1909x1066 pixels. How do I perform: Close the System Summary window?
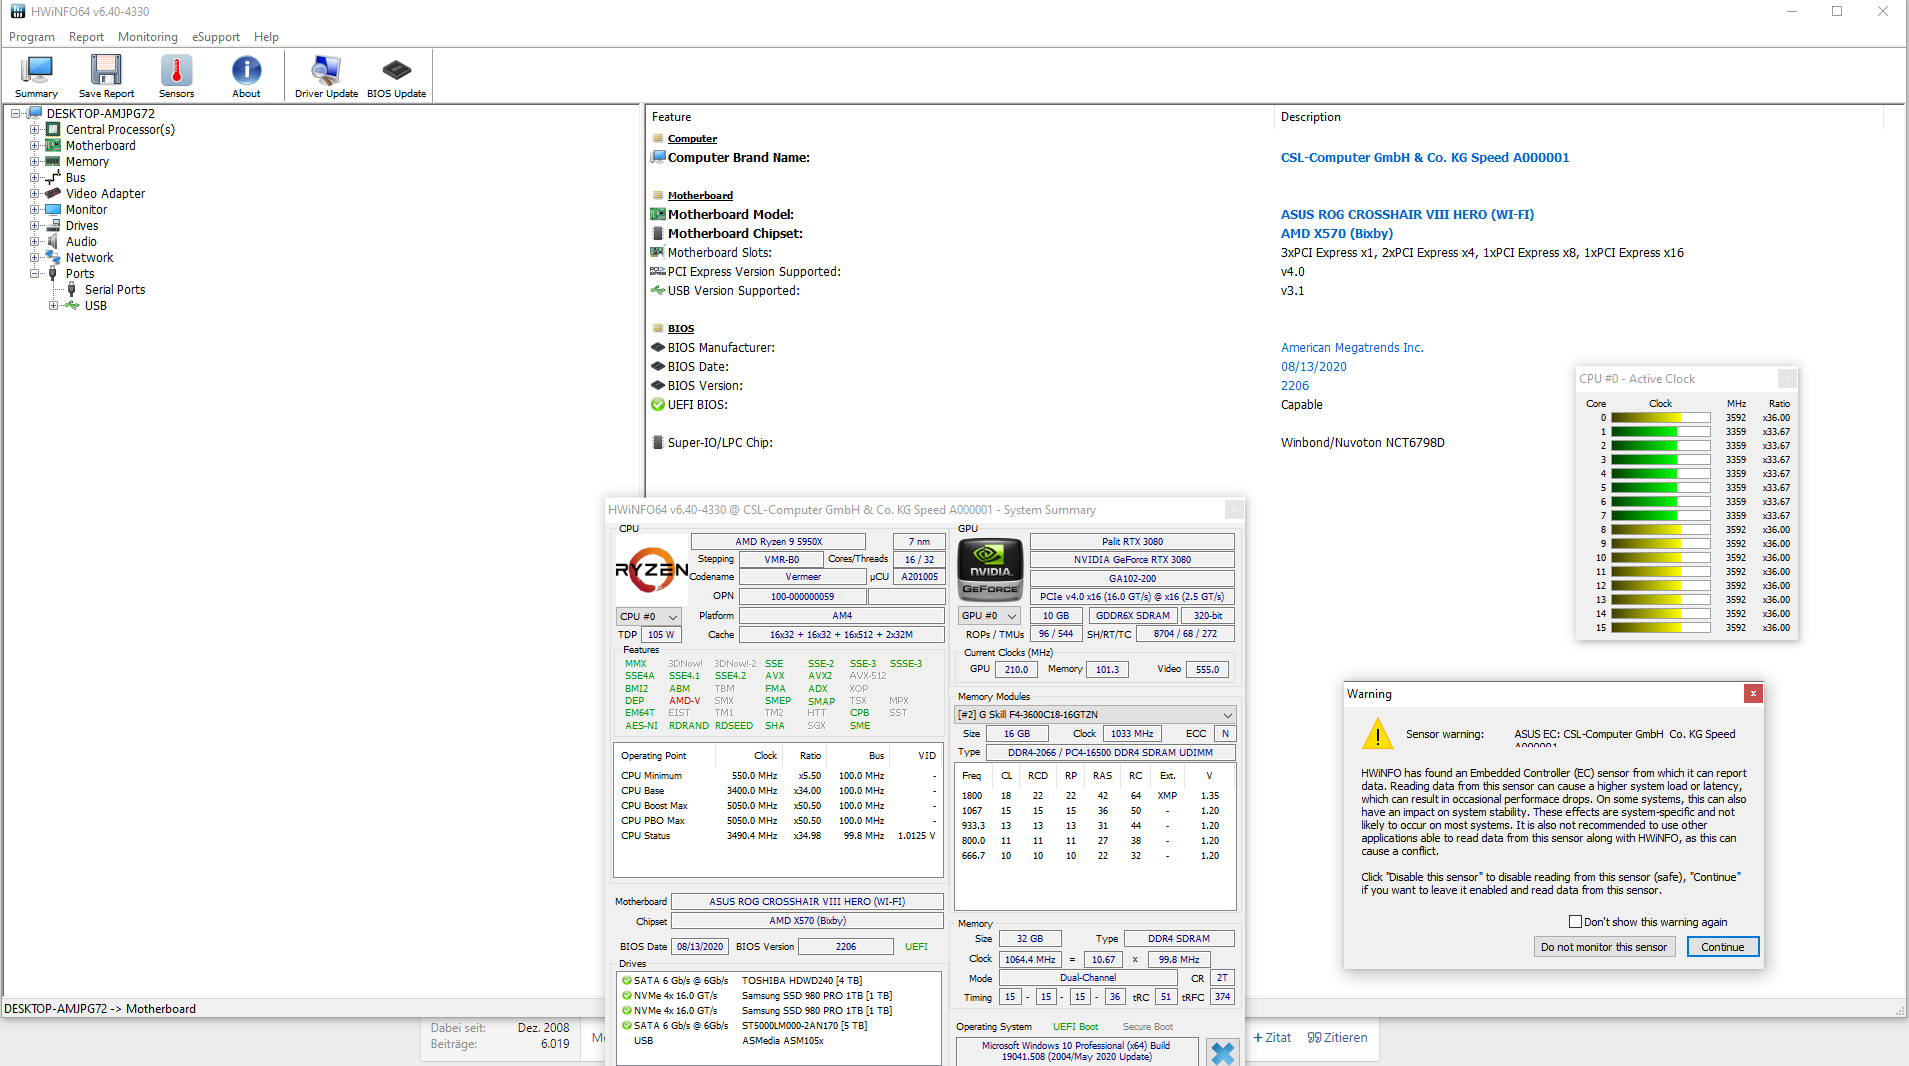tap(1234, 510)
